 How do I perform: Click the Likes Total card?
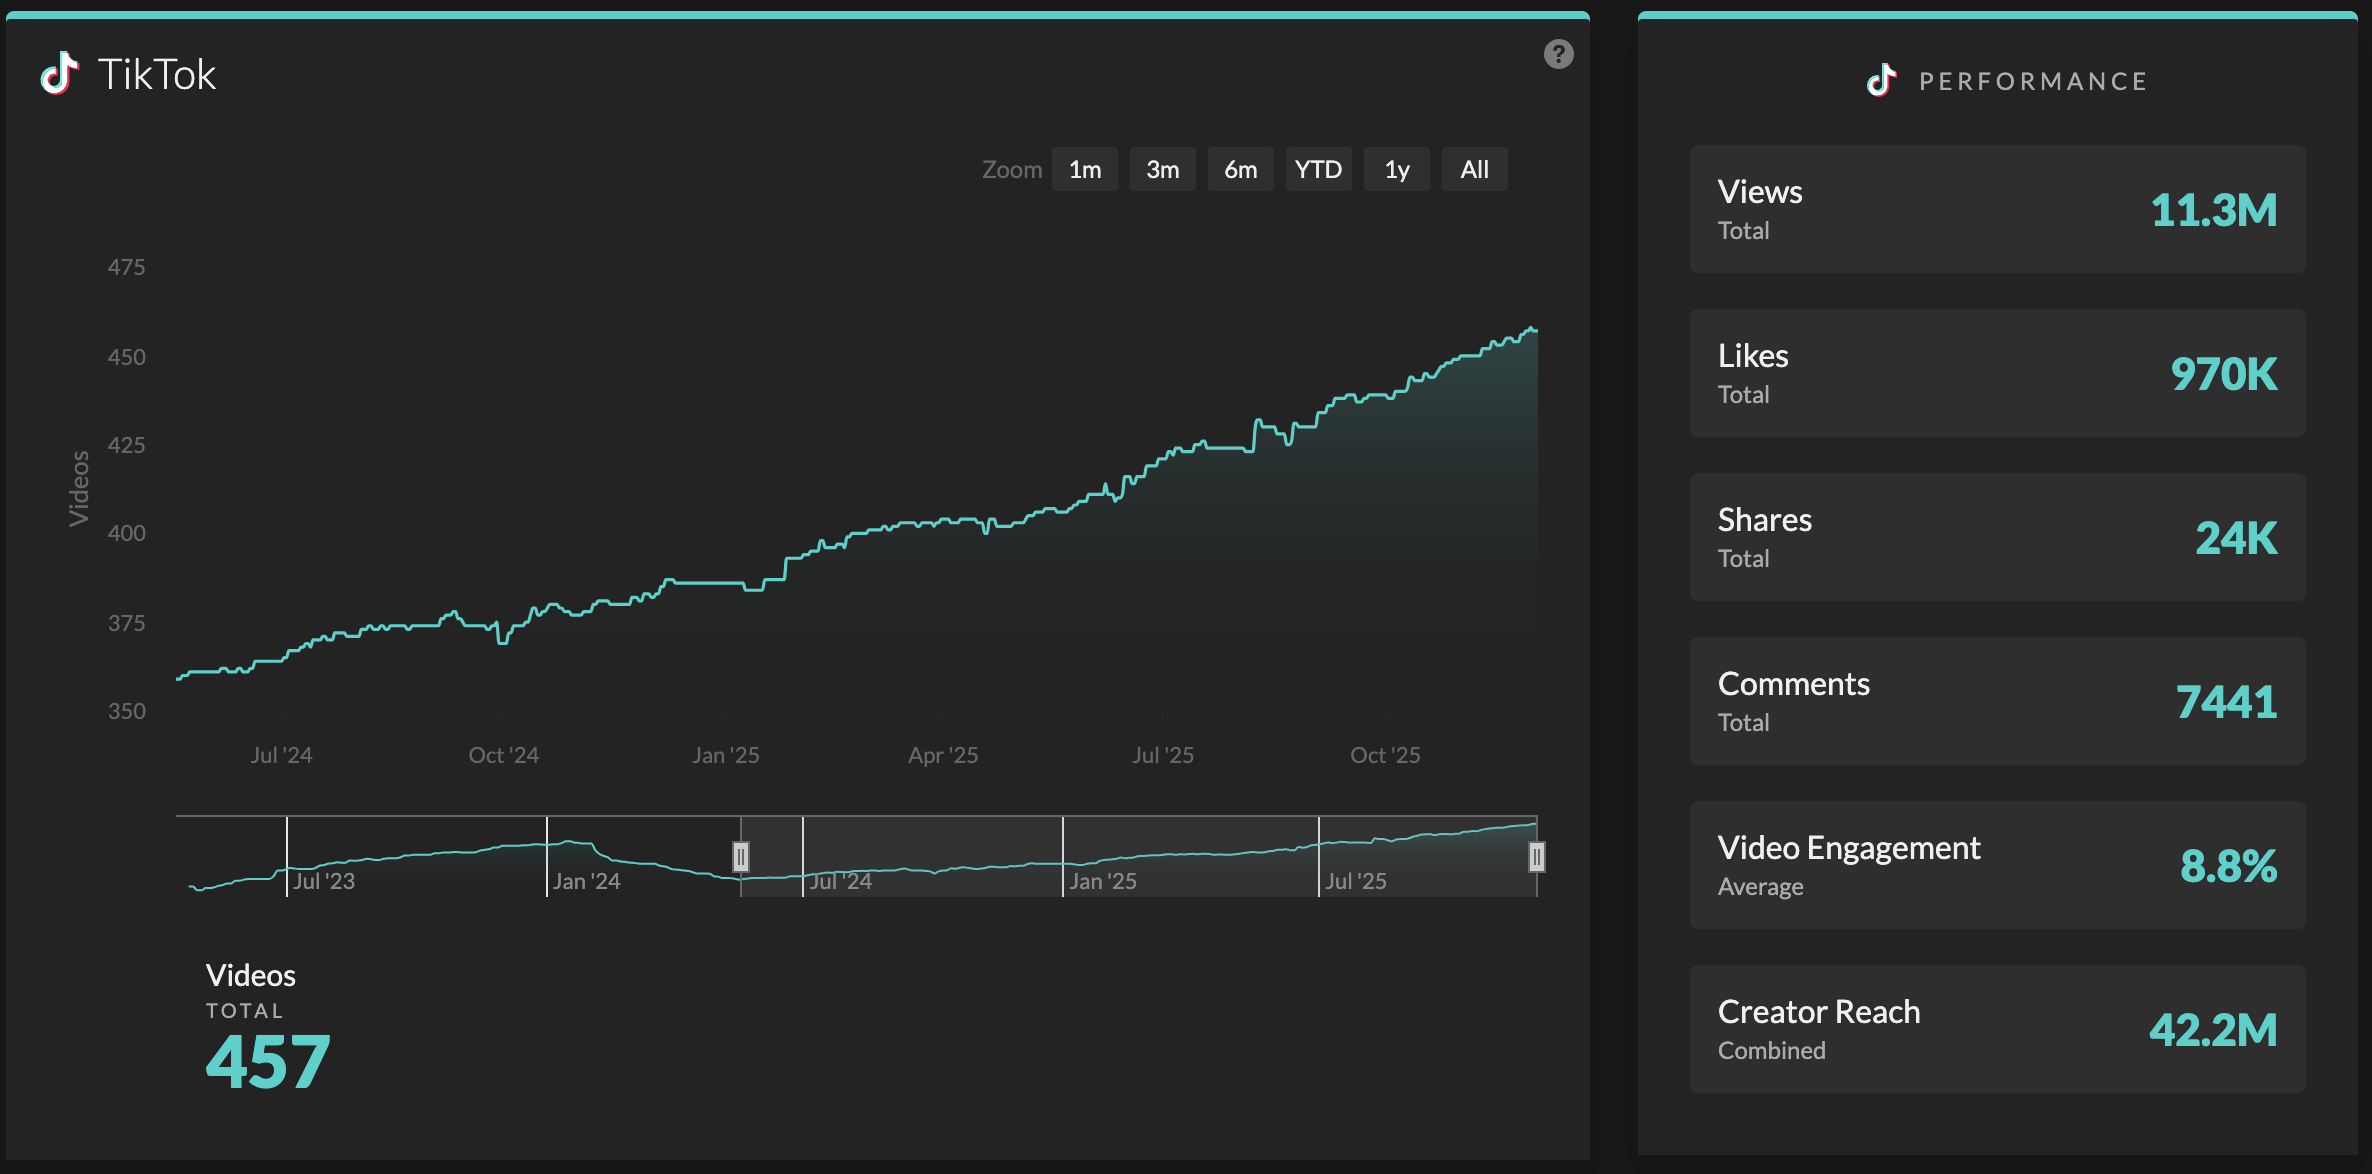coord(1997,372)
